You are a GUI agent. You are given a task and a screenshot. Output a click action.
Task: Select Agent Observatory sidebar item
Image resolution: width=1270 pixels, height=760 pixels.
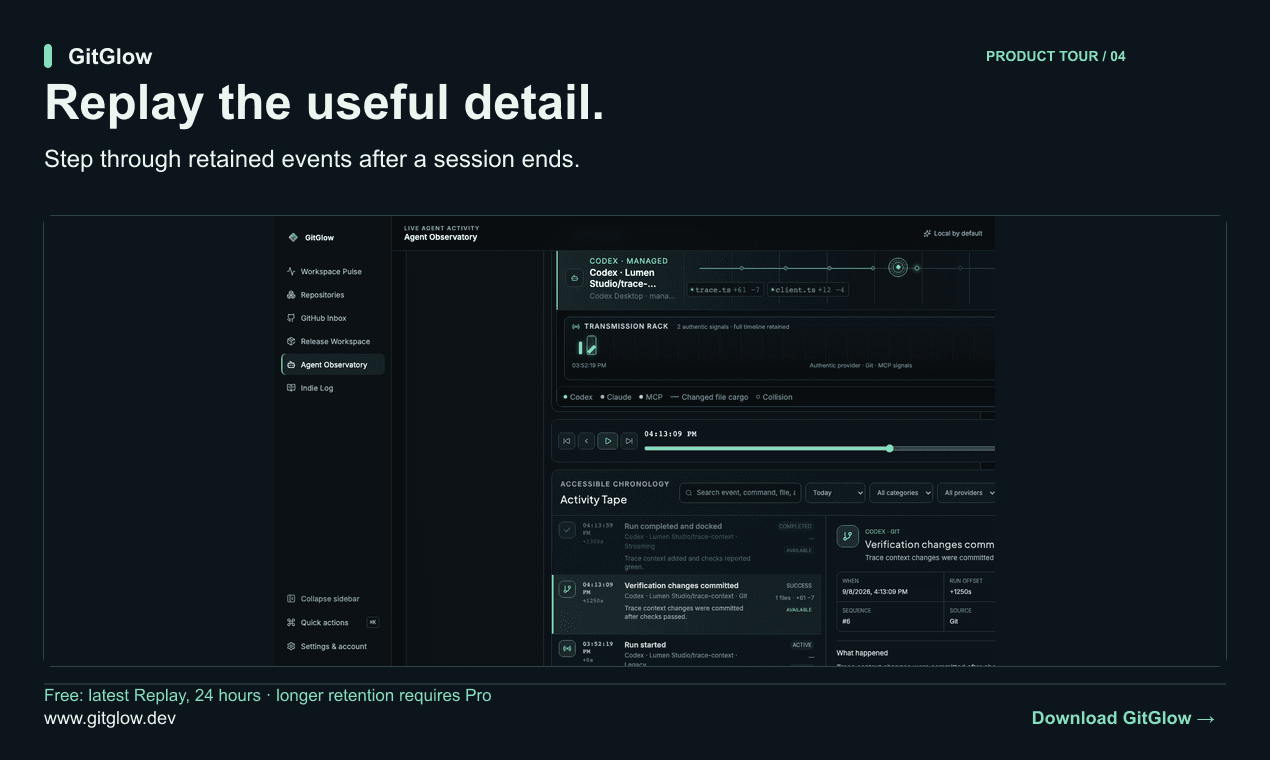[x=332, y=364]
